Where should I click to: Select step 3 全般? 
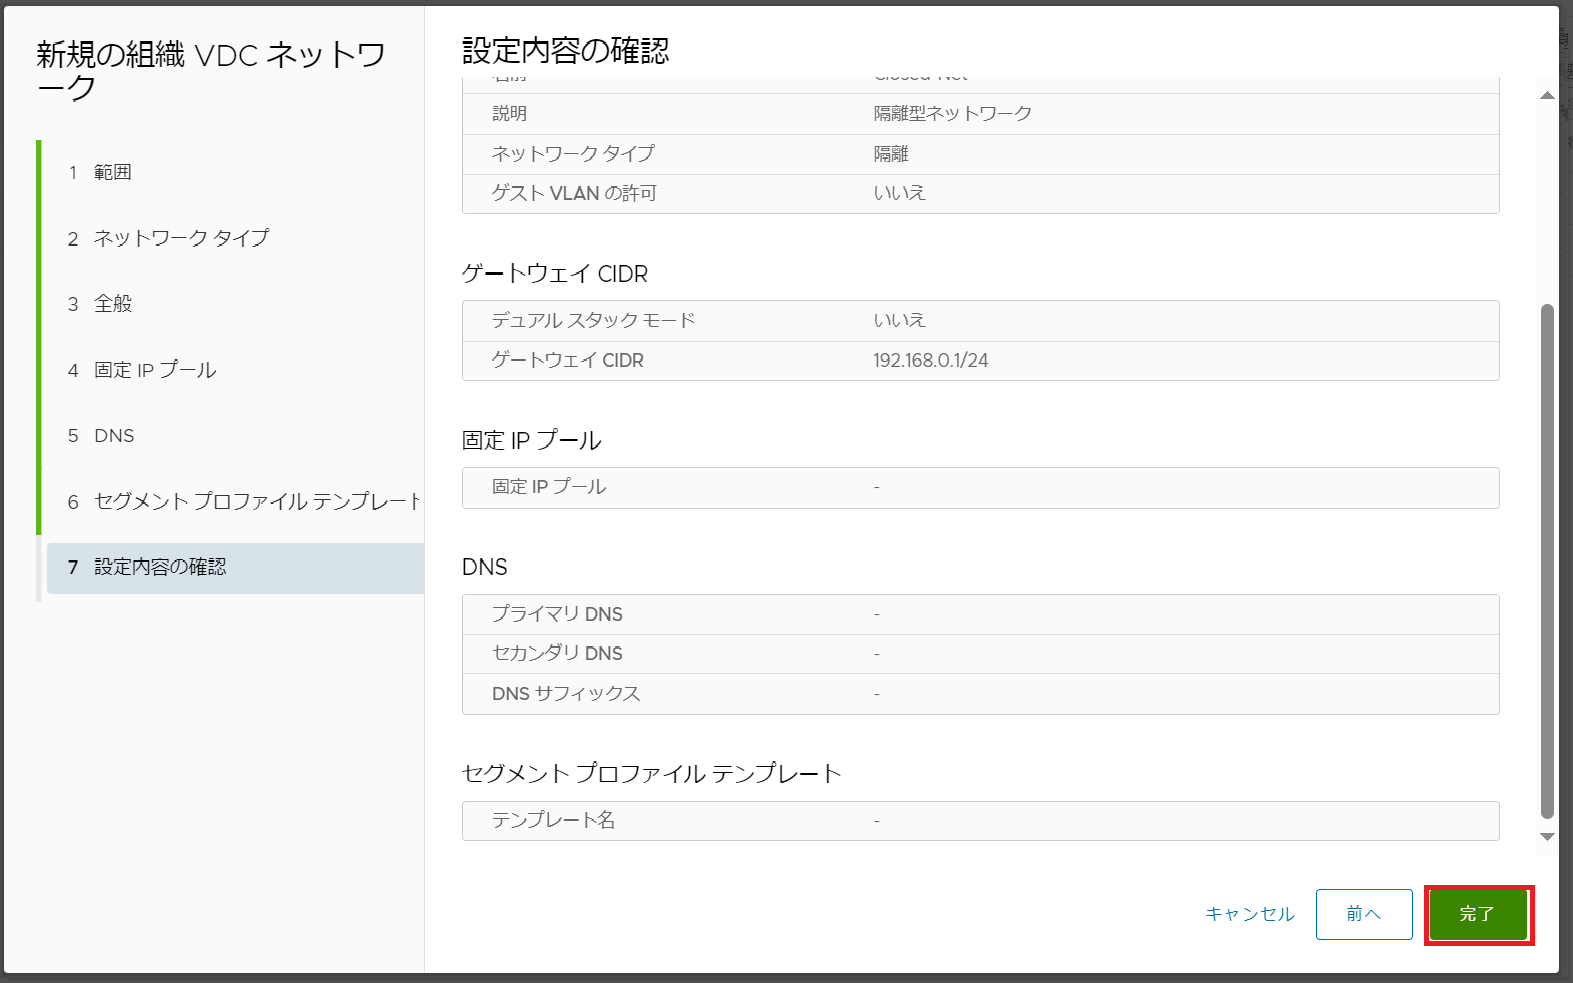pyautogui.click(x=113, y=304)
